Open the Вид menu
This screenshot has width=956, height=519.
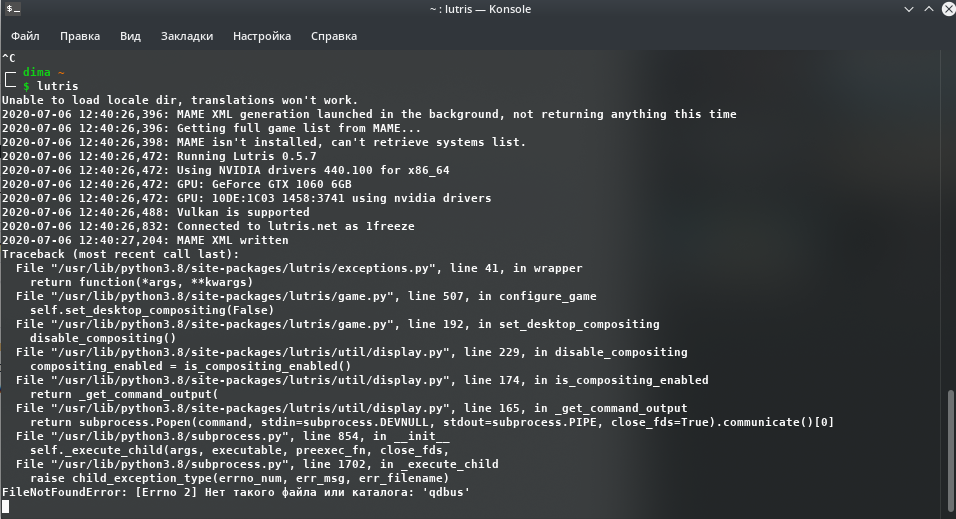point(130,36)
